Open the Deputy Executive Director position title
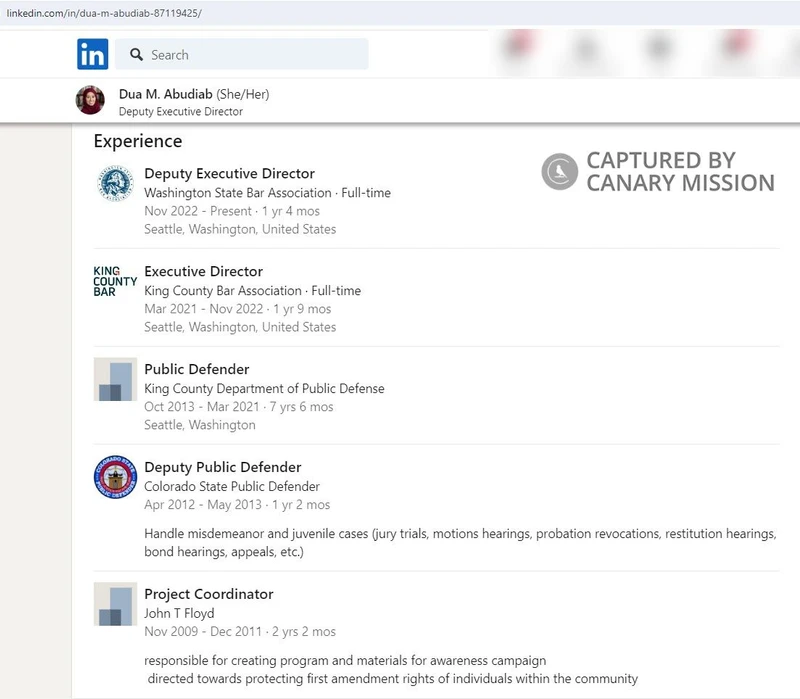800x699 pixels. [230, 173]
